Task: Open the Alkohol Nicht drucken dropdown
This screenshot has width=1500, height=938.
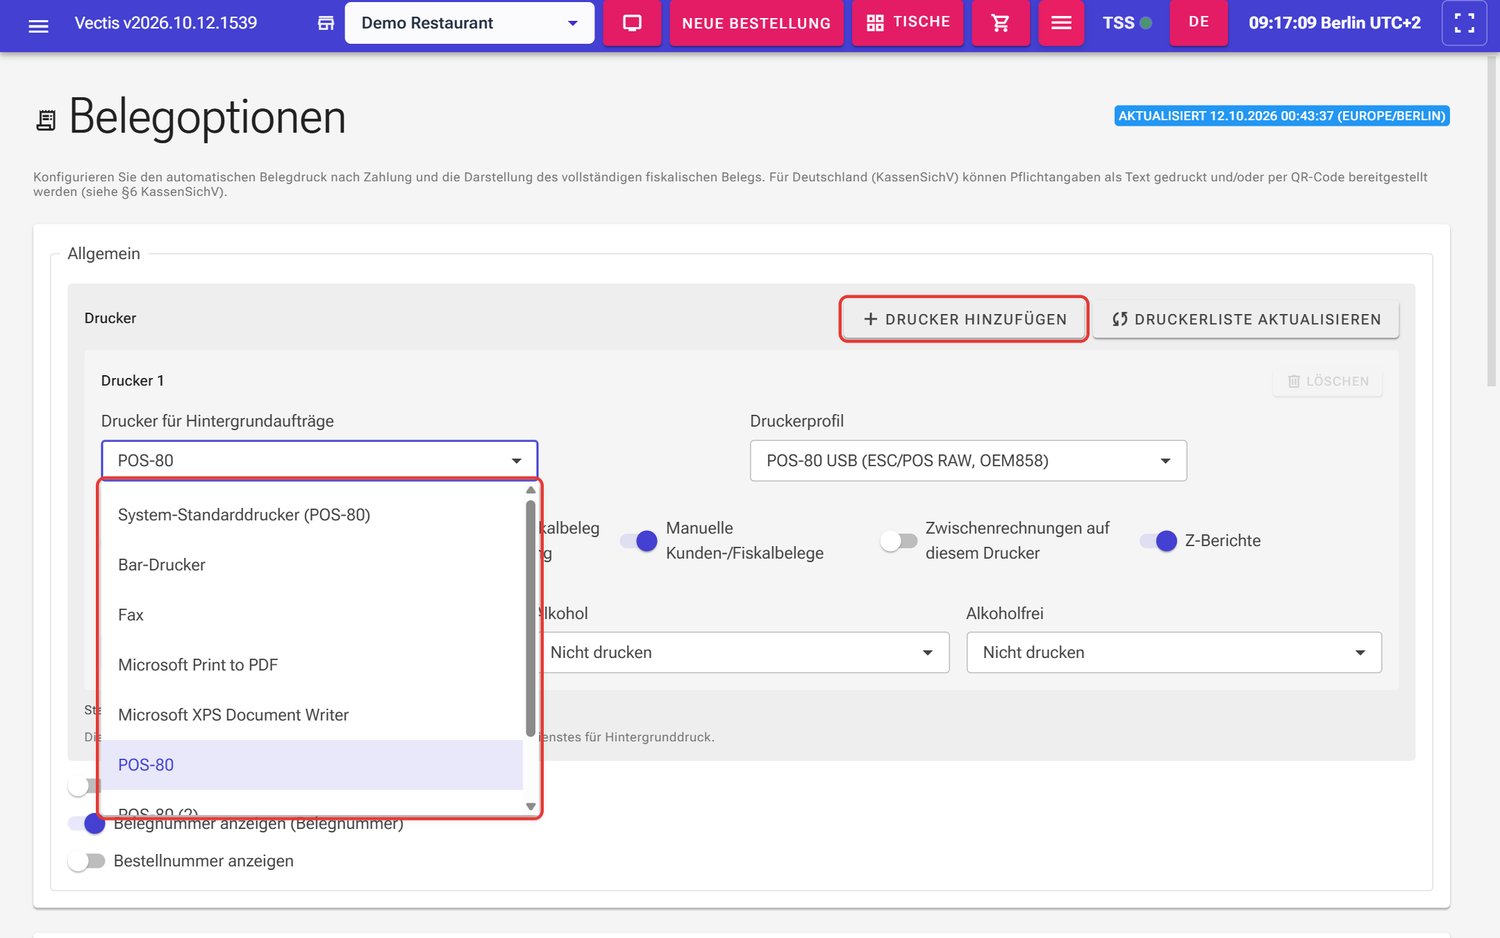Action: (x=741, y=652)
